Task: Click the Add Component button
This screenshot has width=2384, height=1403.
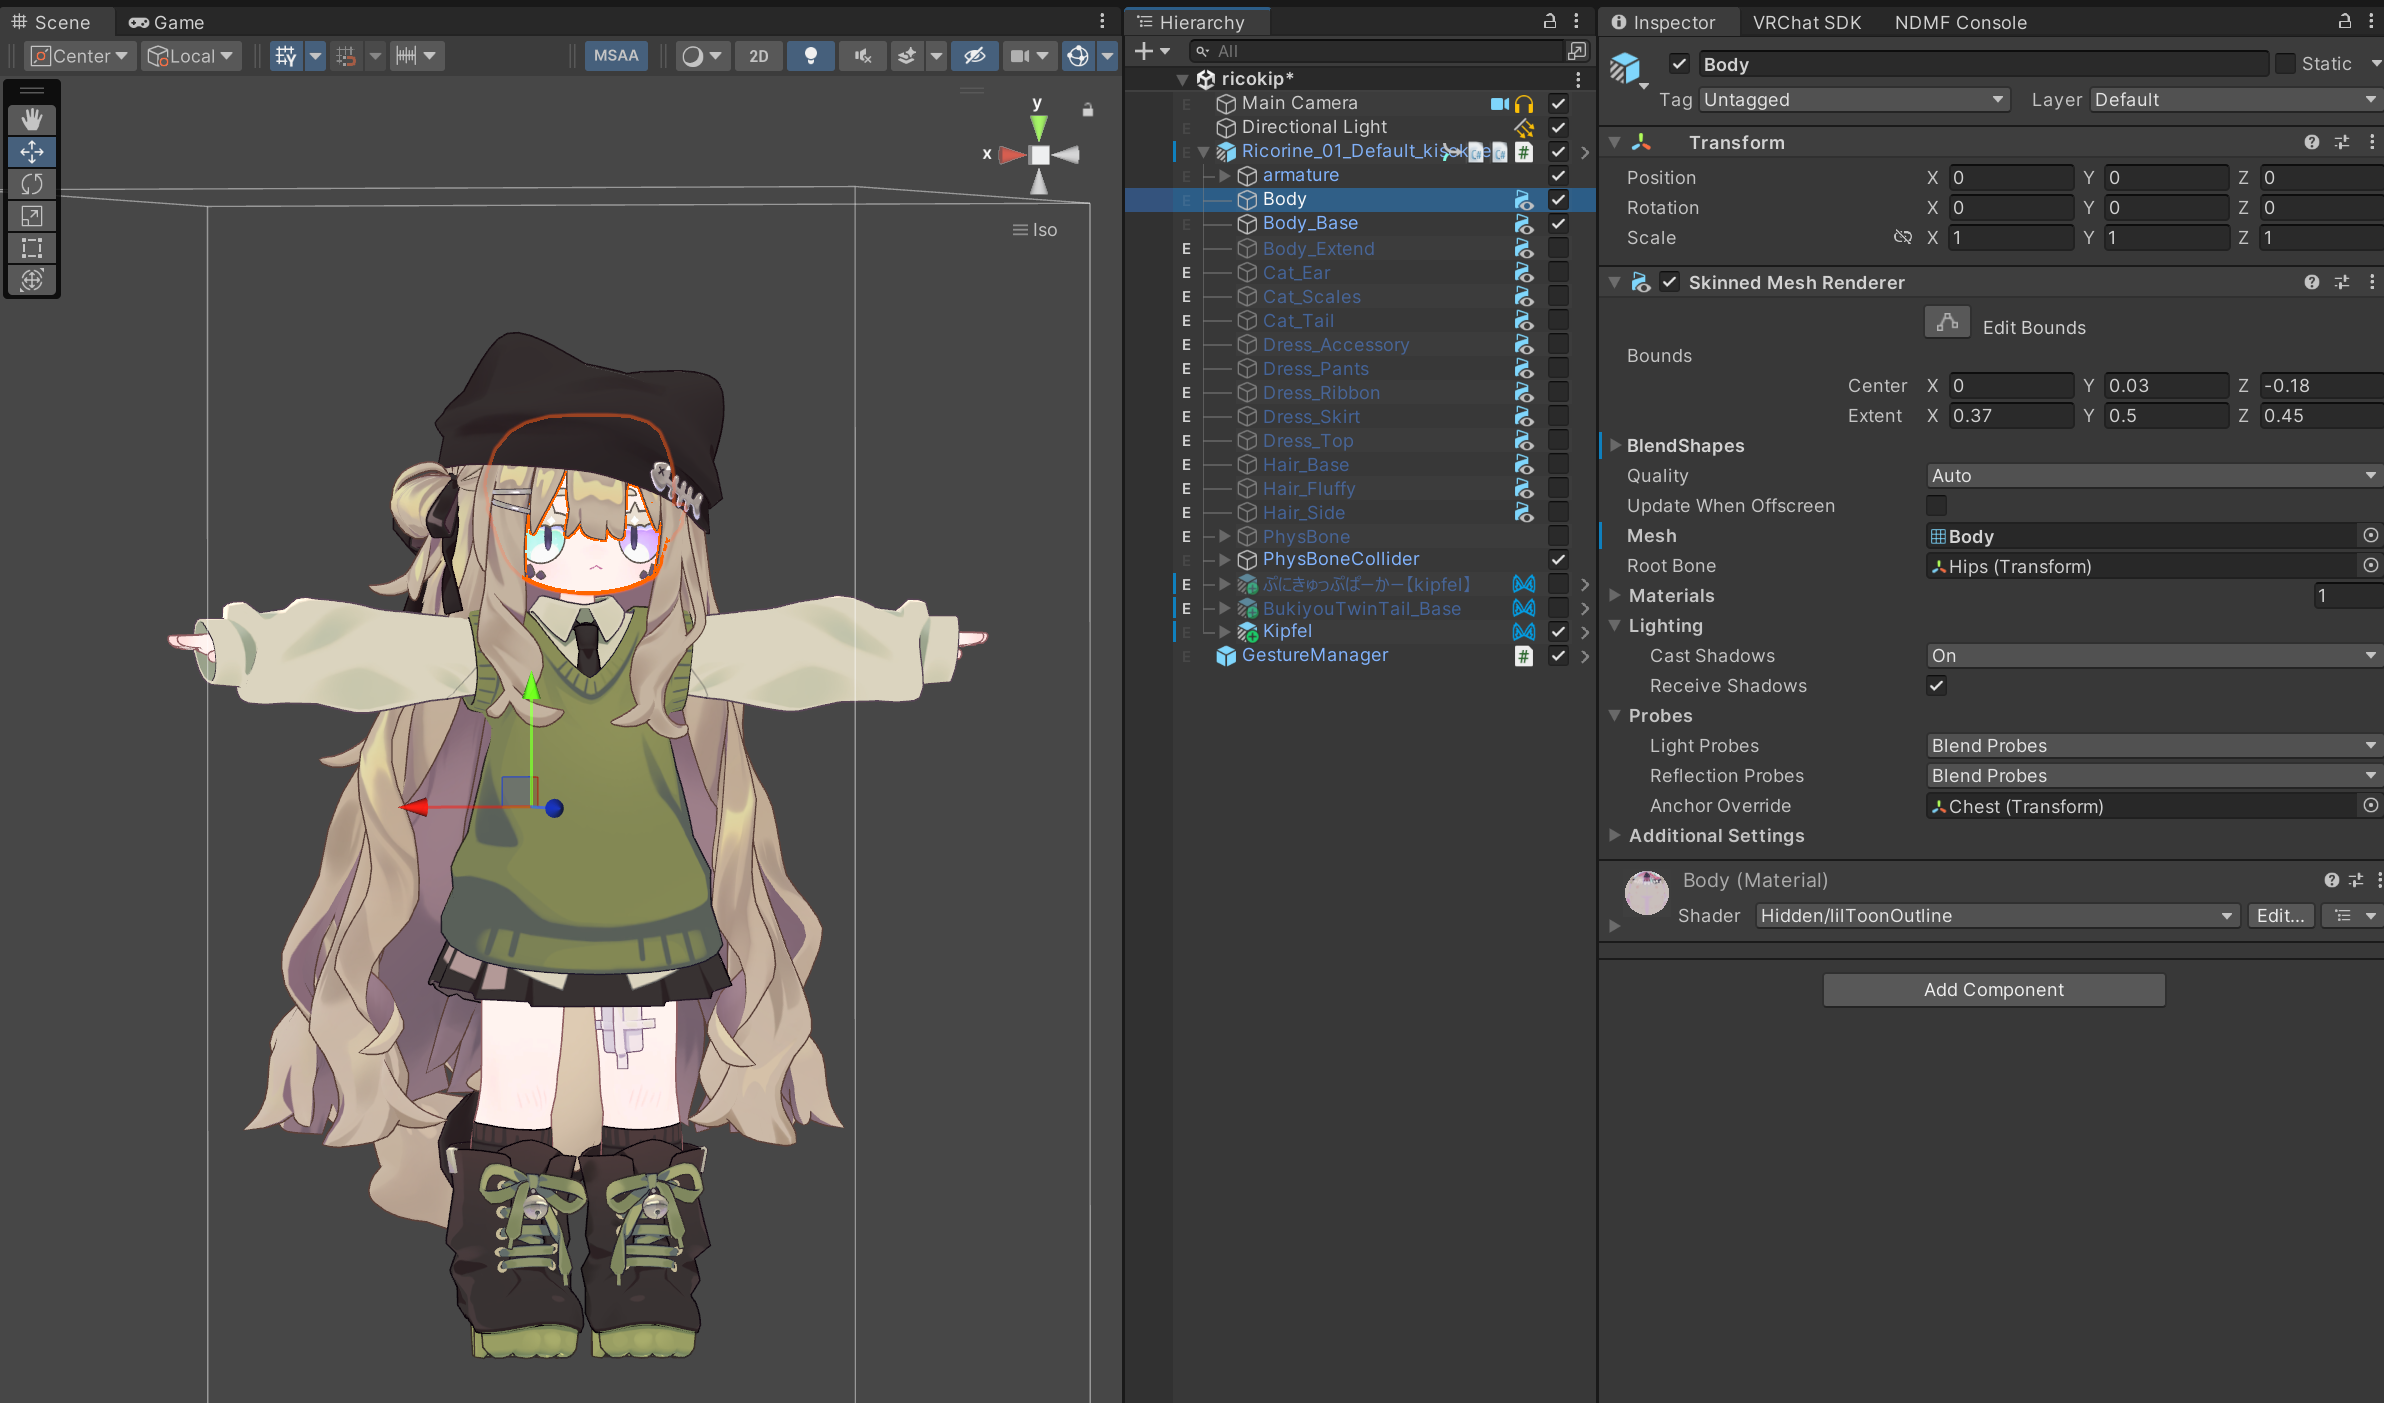Action: (x=1993, y=990)
